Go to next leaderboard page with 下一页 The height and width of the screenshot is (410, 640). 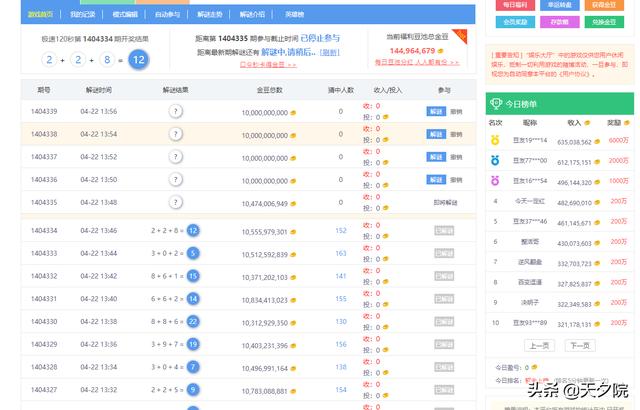579,345
